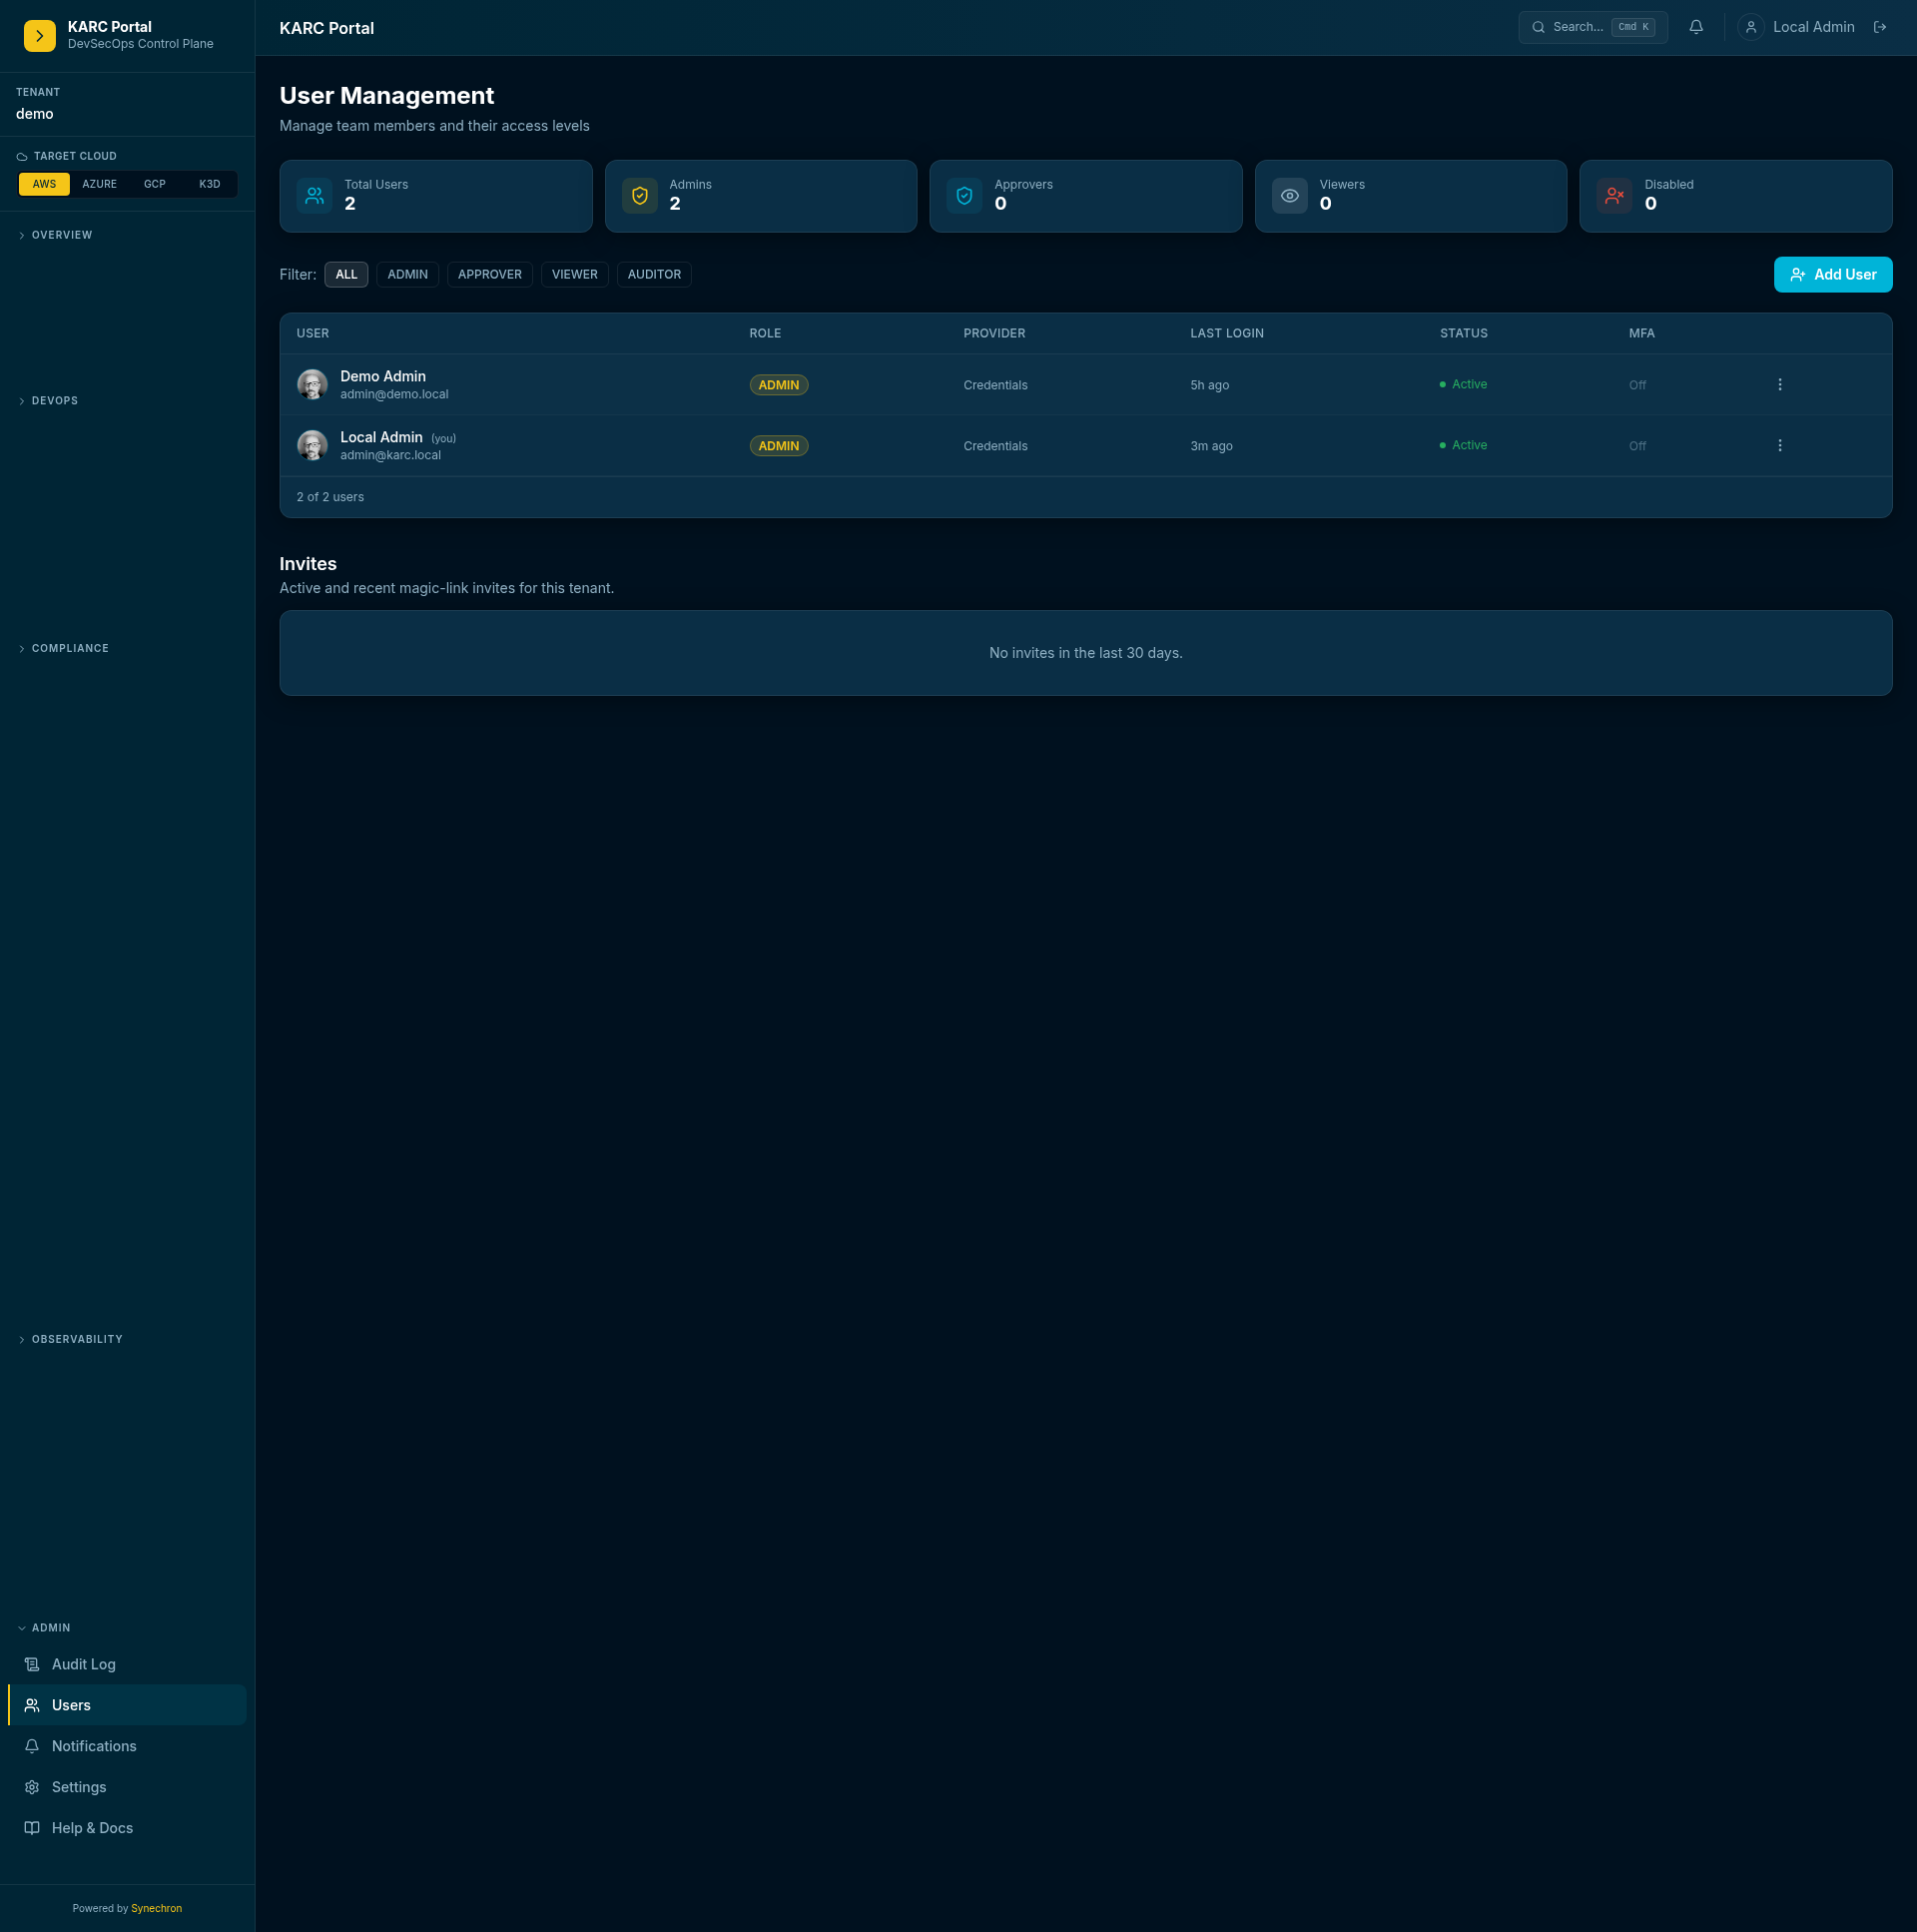Click the Cmd K shortcut badge
This screenshot has width=1917, height=1932.
click(1633, 27)
